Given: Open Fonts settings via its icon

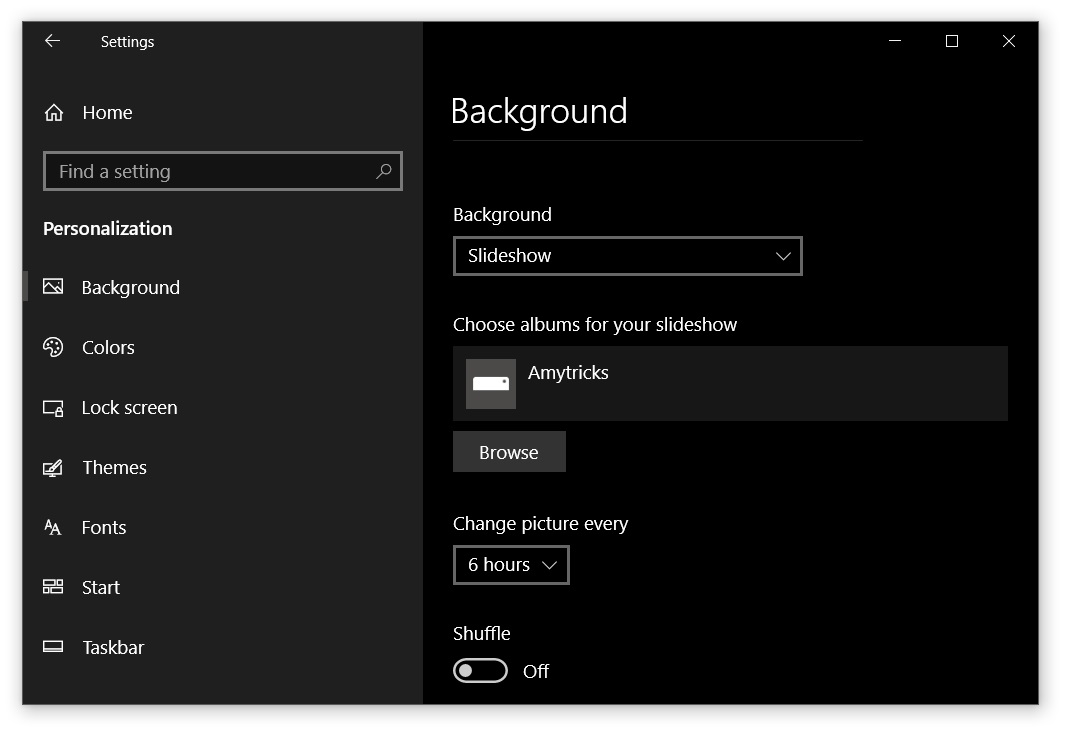Looking at the screenshot, I should pos(53,527).
